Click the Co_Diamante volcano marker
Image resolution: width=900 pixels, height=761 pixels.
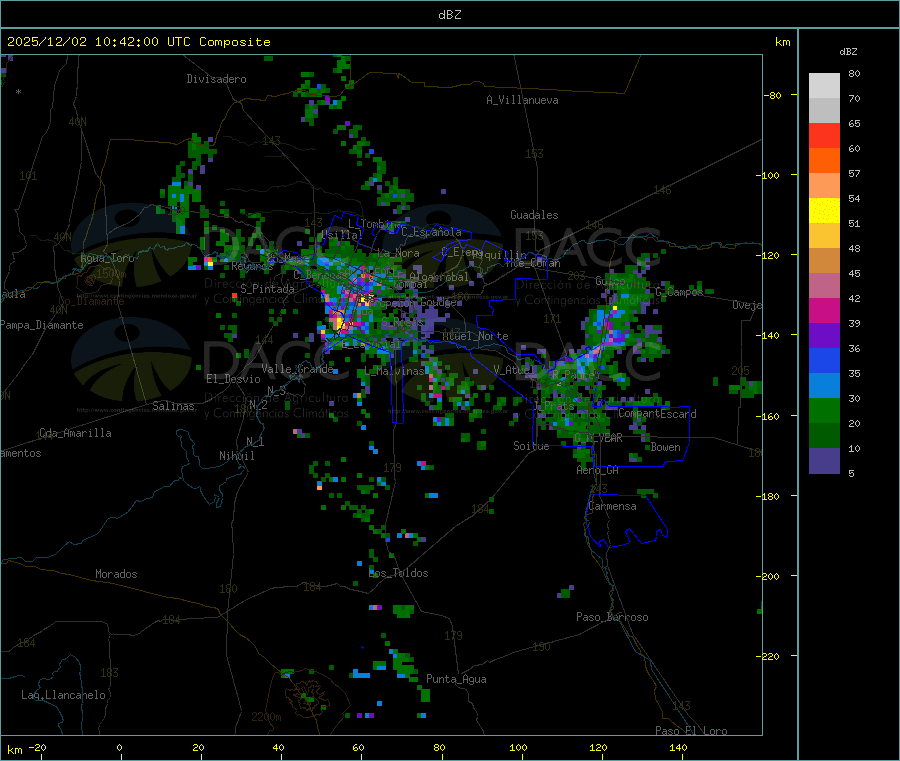pyautogui.click(x=90, y=281)
